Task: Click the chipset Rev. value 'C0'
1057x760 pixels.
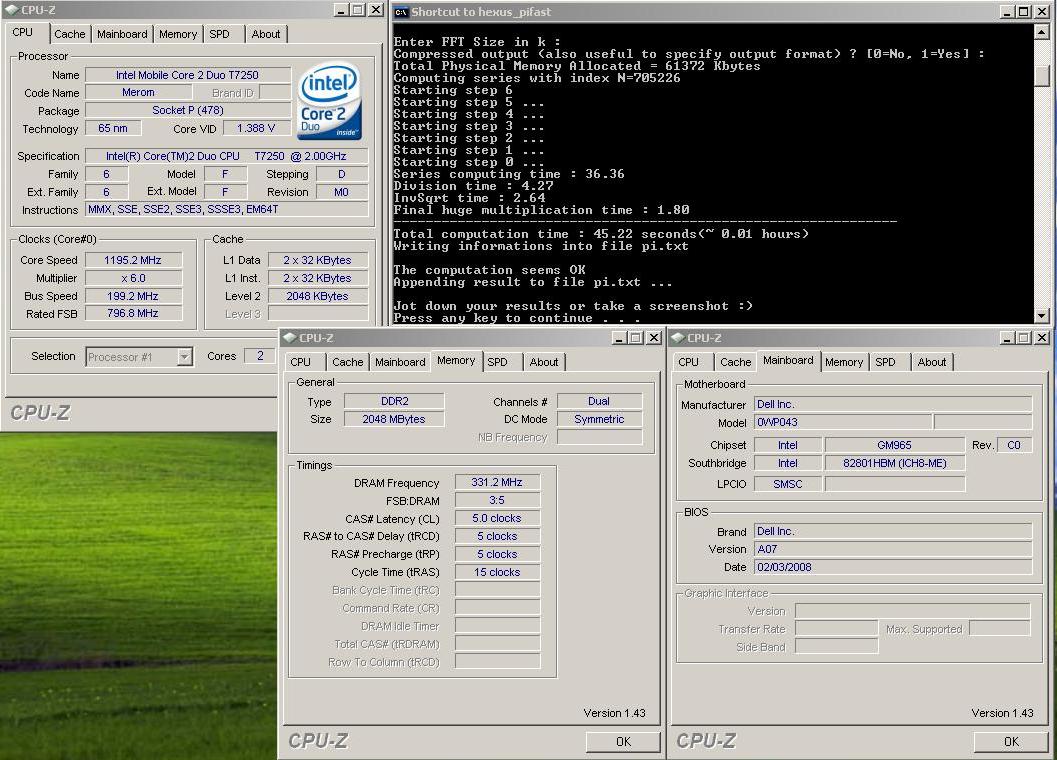Action: tap(1013, 445)
